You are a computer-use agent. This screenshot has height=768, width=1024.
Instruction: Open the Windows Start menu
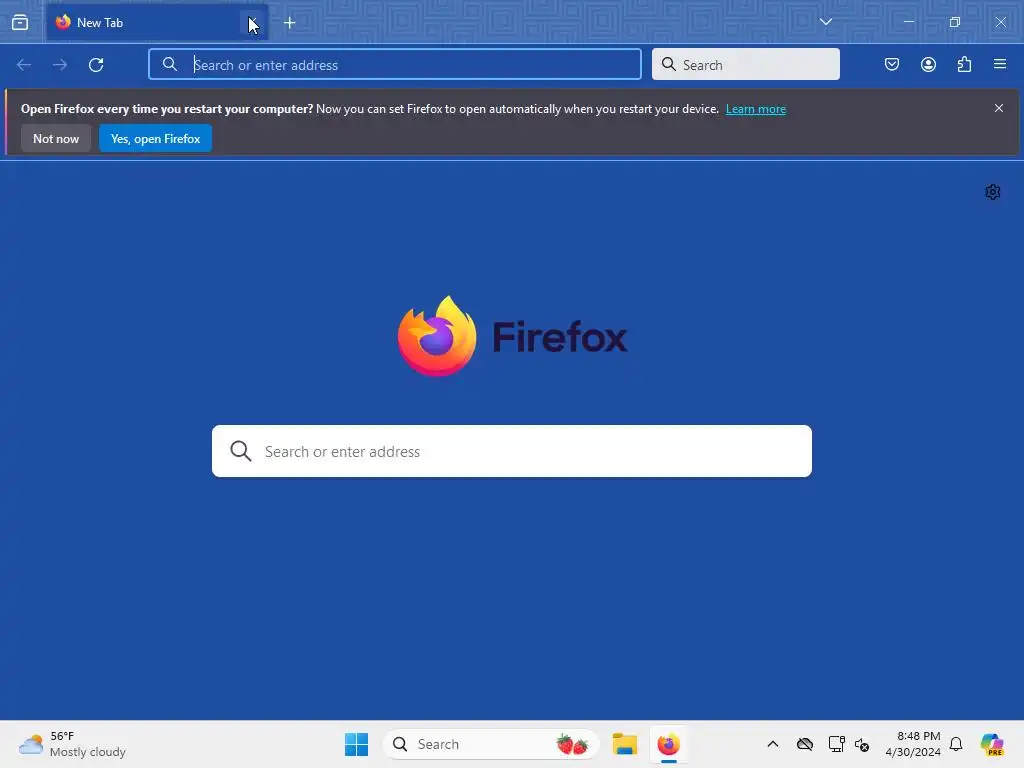(x=357, y=744)
